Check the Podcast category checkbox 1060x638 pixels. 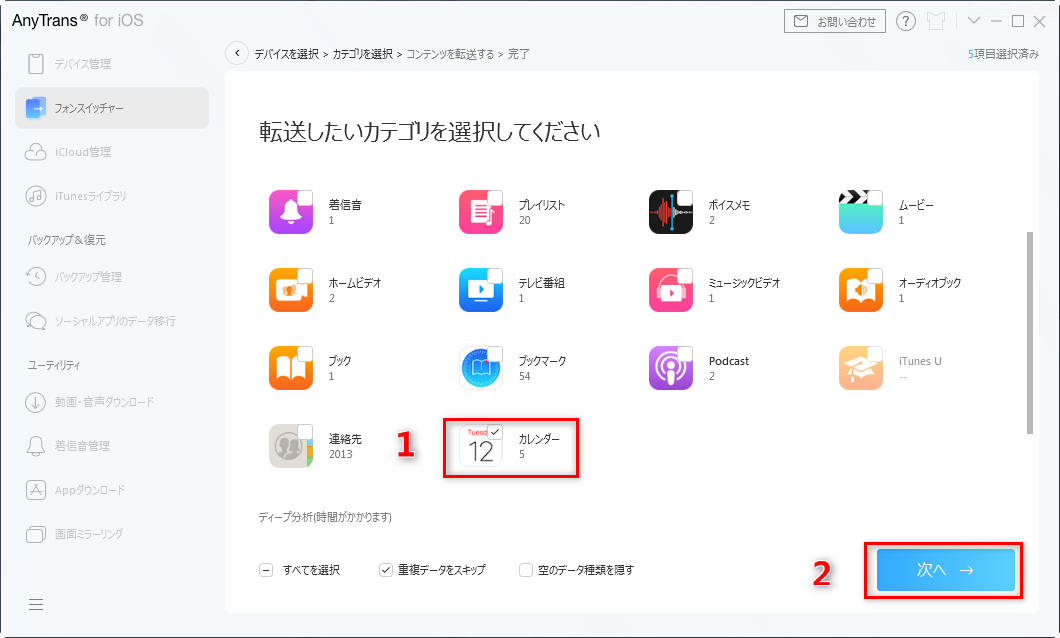point(685,354)
